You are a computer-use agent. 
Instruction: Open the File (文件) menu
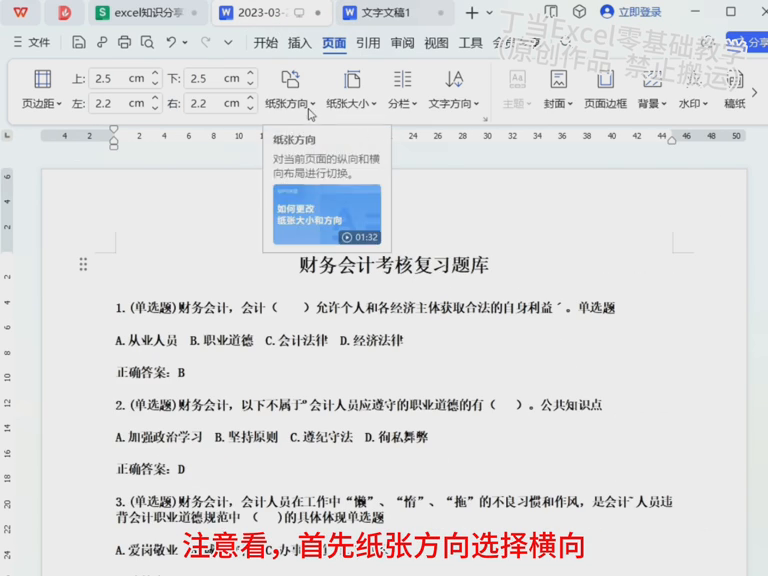(x=32, y=43)
